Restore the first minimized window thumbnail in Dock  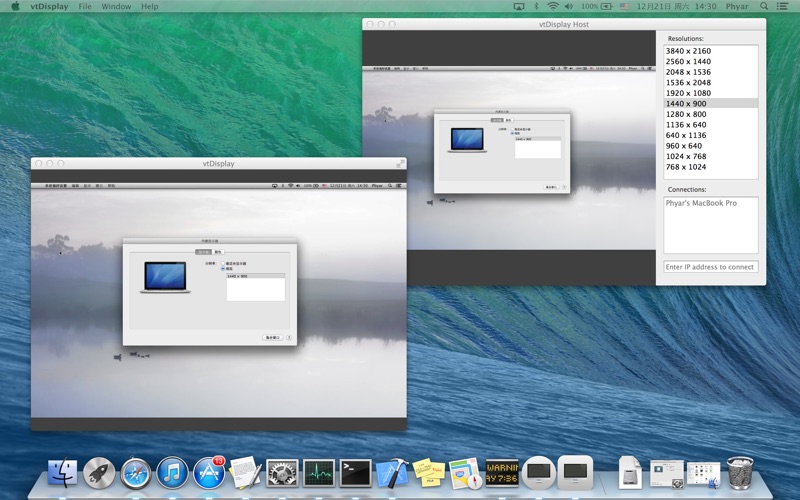[x=667, y=473]
